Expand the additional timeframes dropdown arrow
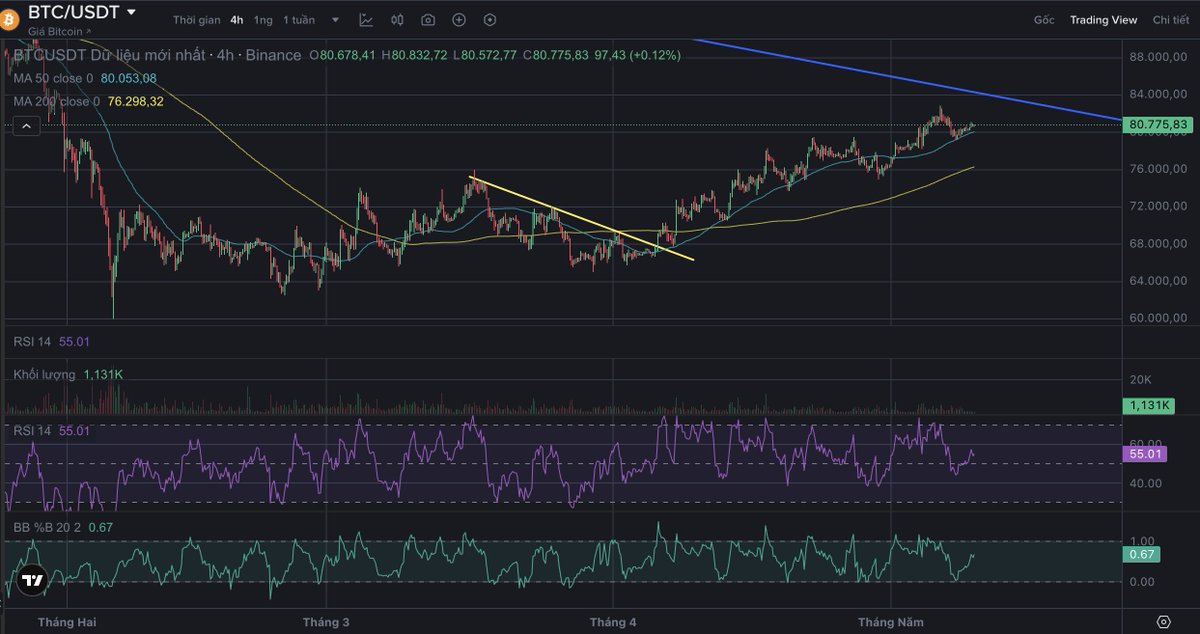1200x634 pixels. coord(335,20)
